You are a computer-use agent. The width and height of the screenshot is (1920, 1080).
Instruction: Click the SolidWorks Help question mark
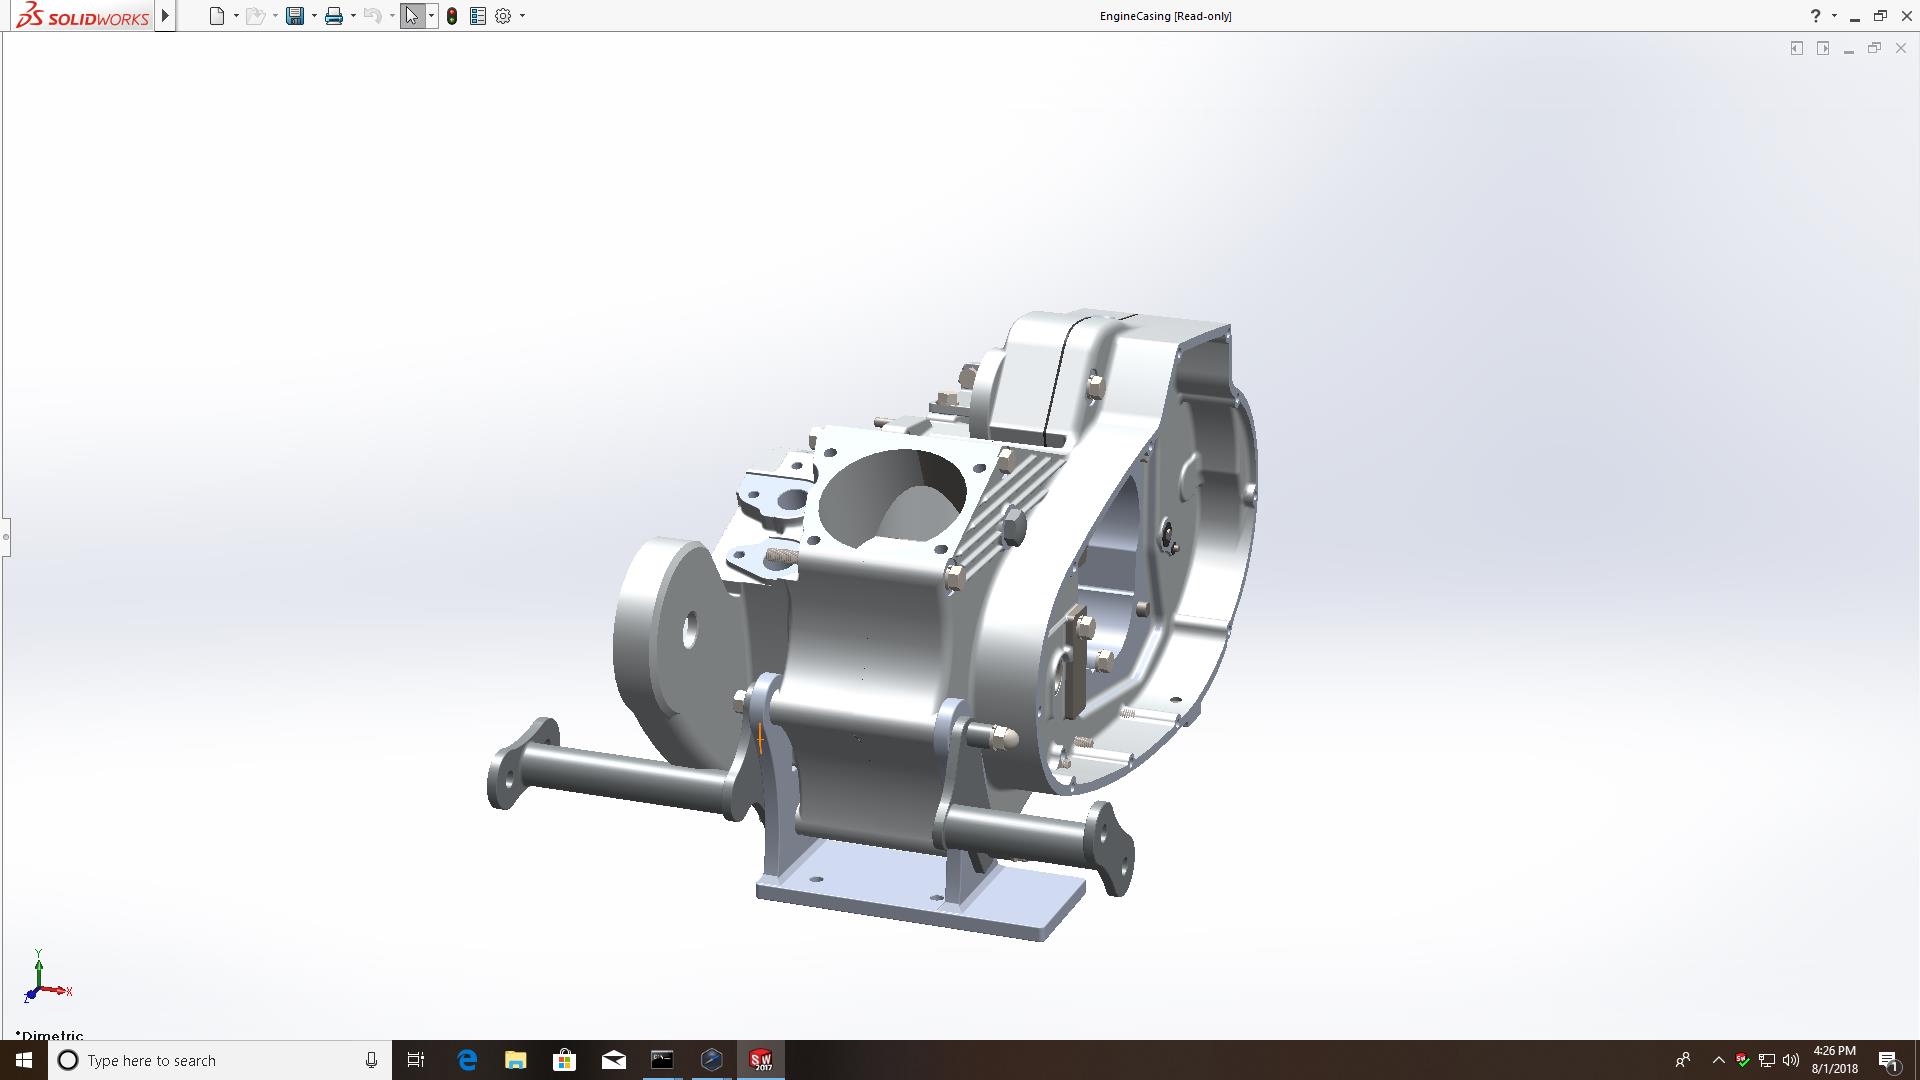pyautogui.click(x=1815, y=16)
